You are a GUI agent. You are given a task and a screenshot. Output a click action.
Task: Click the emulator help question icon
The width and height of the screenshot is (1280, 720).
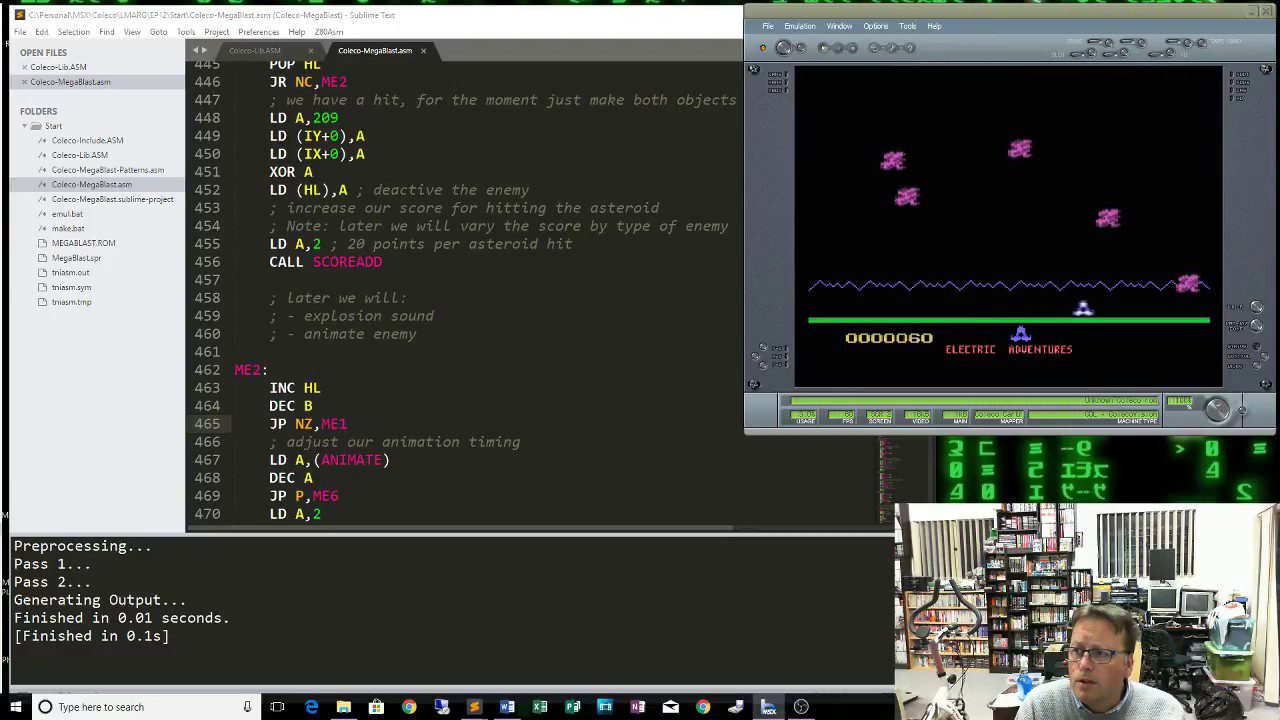910,48
